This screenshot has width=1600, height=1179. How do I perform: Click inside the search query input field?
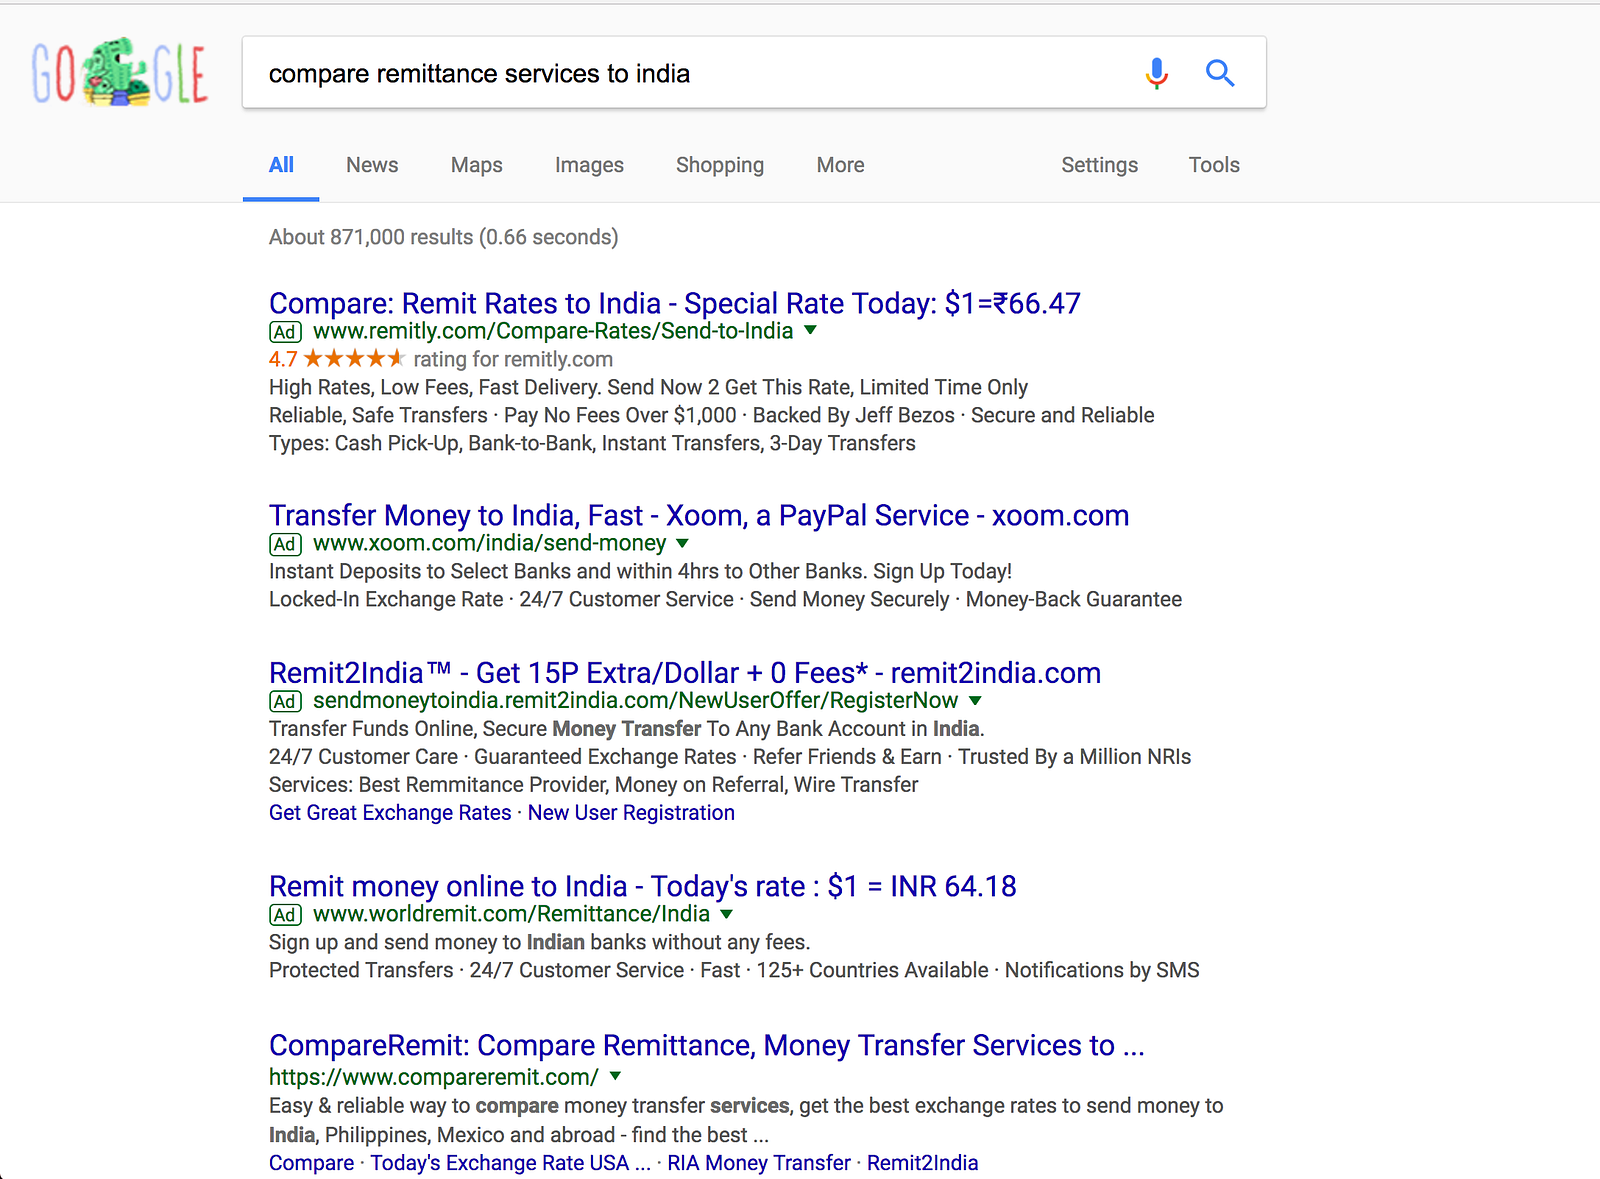[690, 74]
